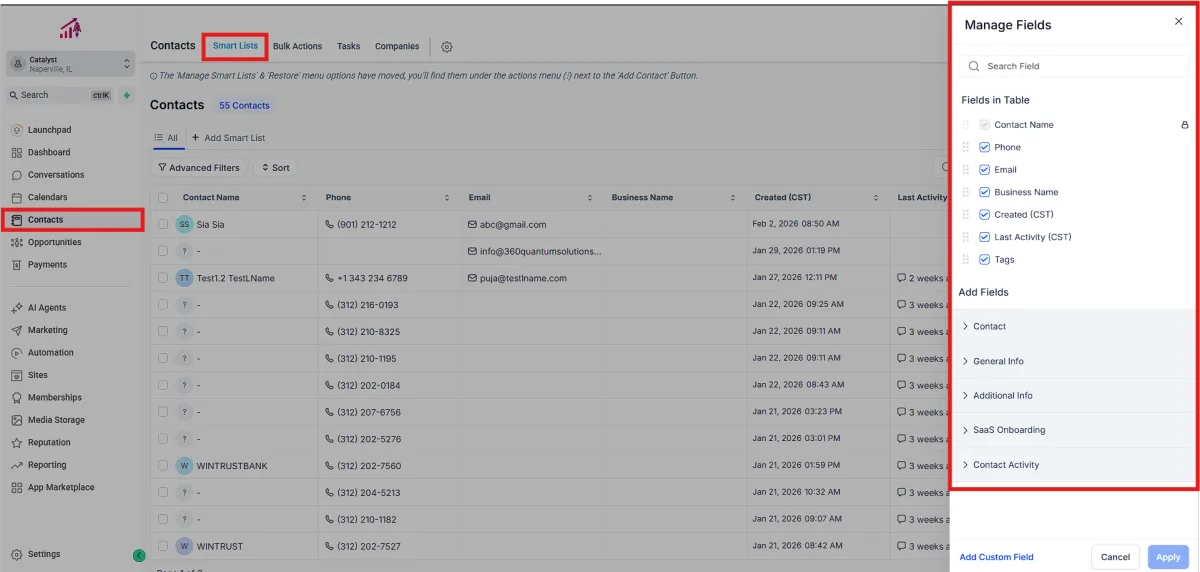
Task: Click the W avatar for WINTRUSTBANK
Action: tap(184, 466)
